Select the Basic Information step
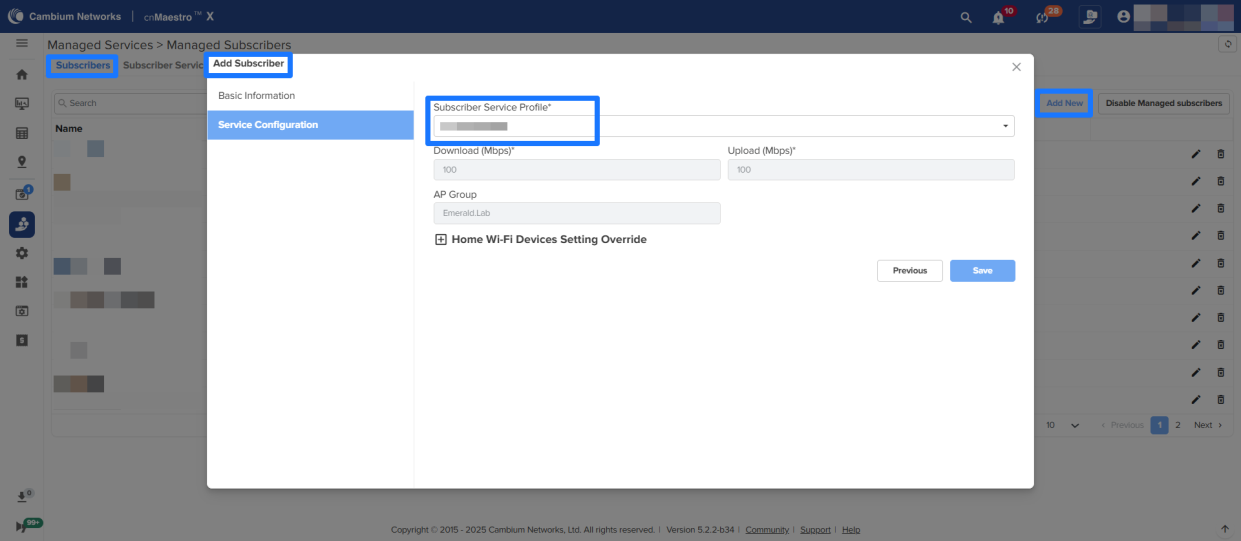This screenshot has height=541, width=1241. click(257, 96)
